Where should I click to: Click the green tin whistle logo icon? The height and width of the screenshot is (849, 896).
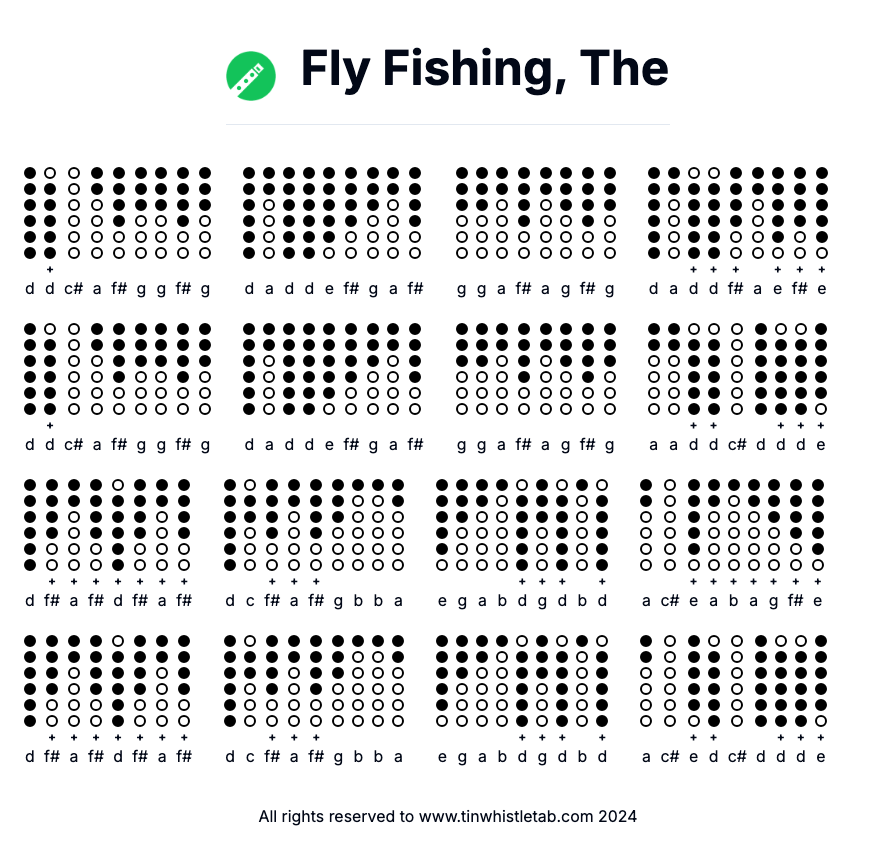pos(251,76)
